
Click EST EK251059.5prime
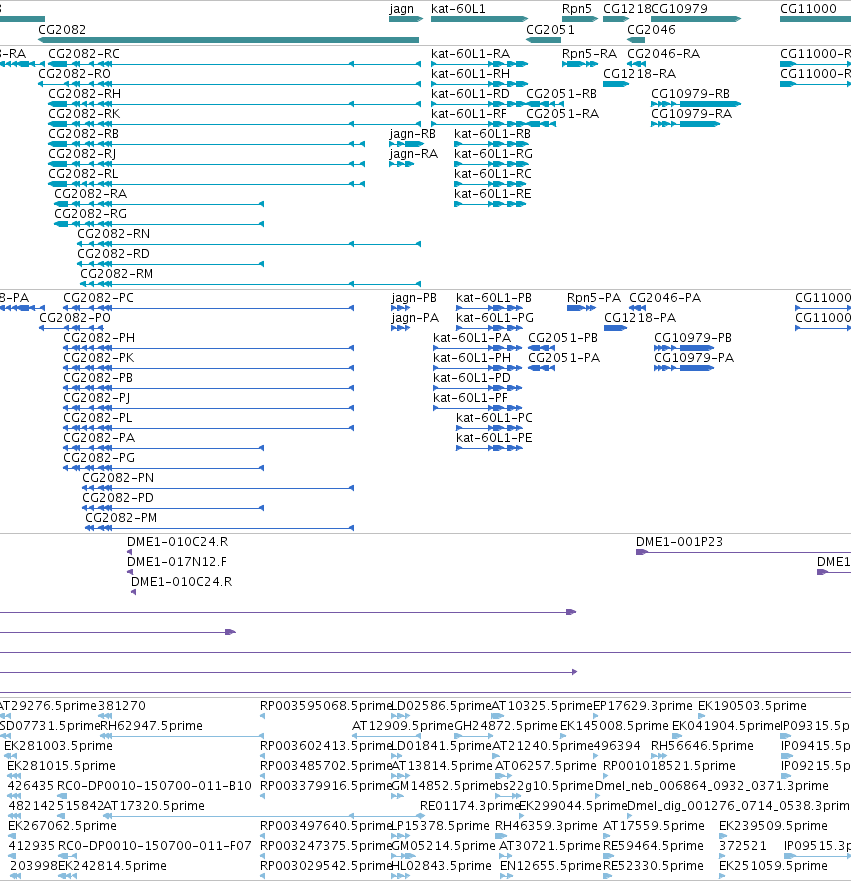[773, 866]
